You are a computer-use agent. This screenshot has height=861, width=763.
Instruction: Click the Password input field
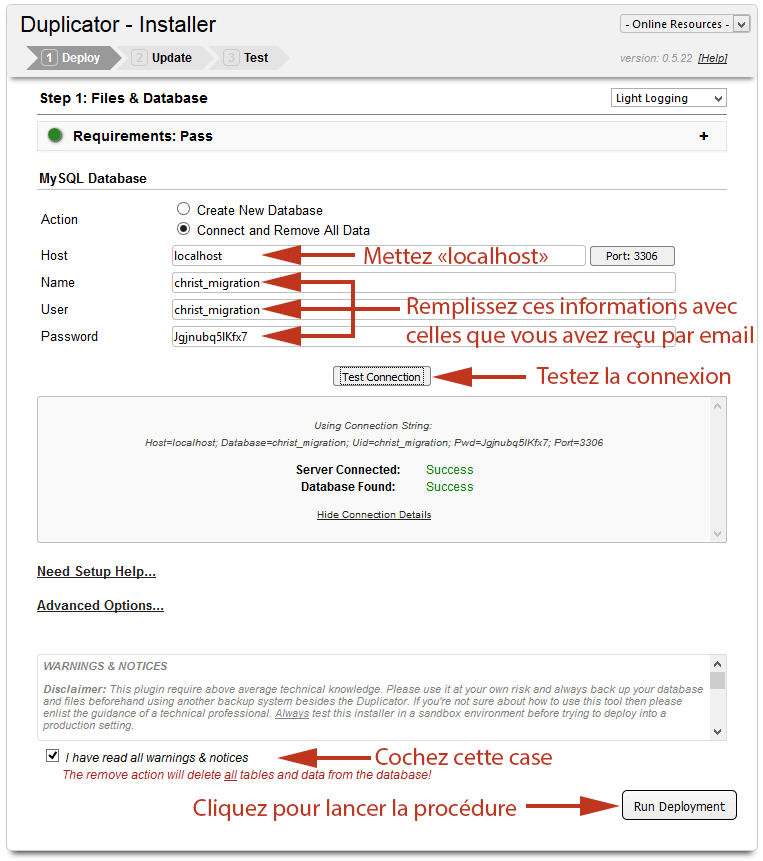pos(423,337)
